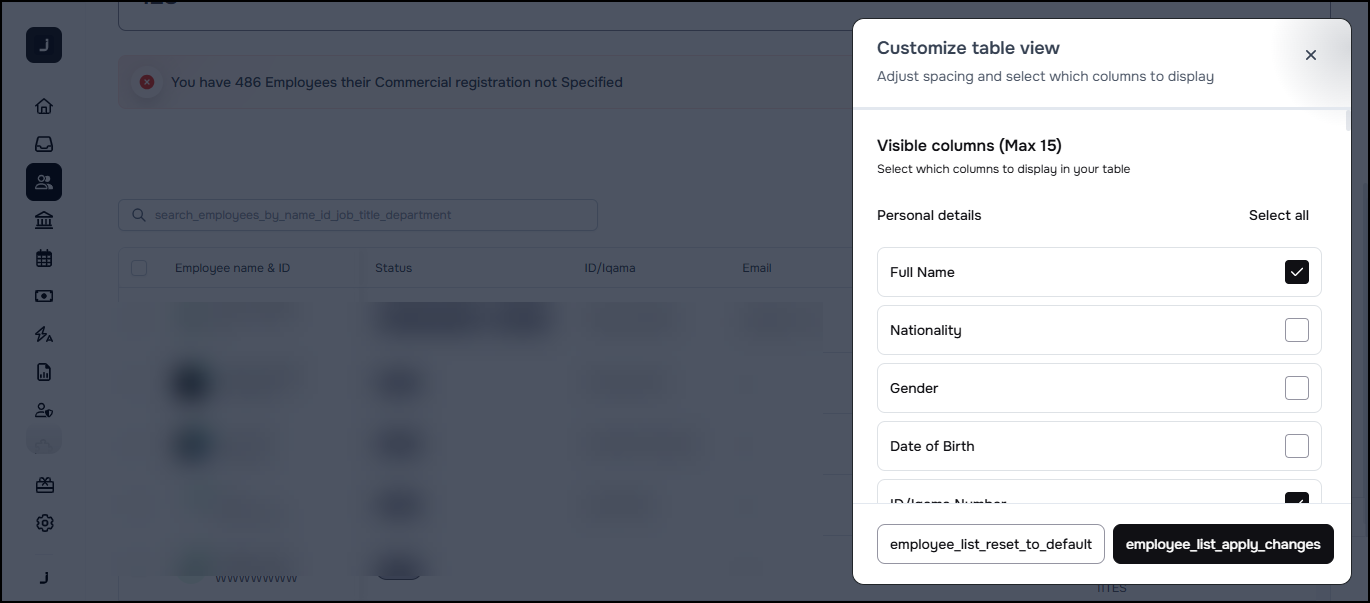1370x603 pixels.
Task: Open the Home icon in sidebar
Action: pyautogui.click(x=44, y=106)
